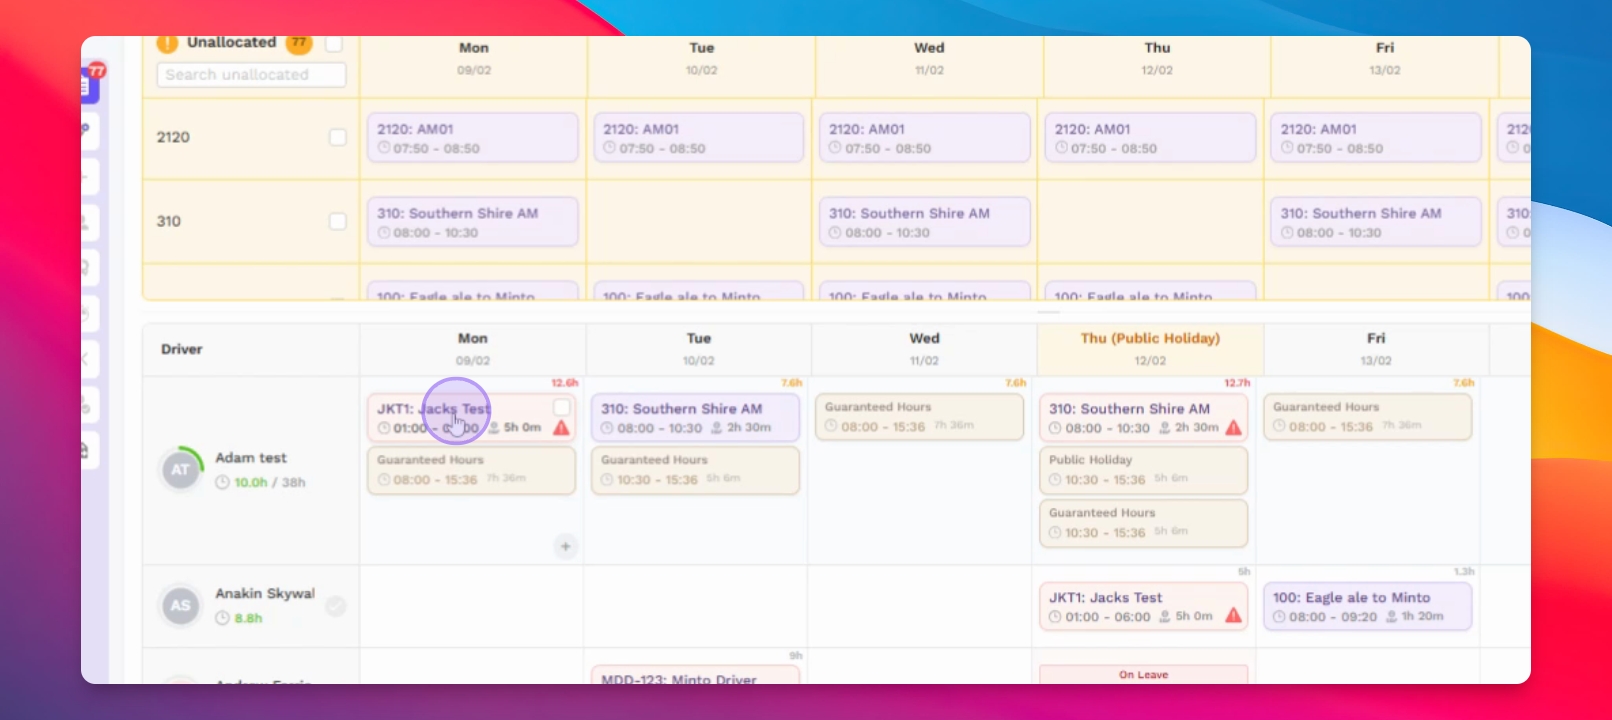Image resolution: width=1612 pixels, height=720 pixels.
Task: Tick the Unallocated header select-all checkbox
Action: coord(334,44)
